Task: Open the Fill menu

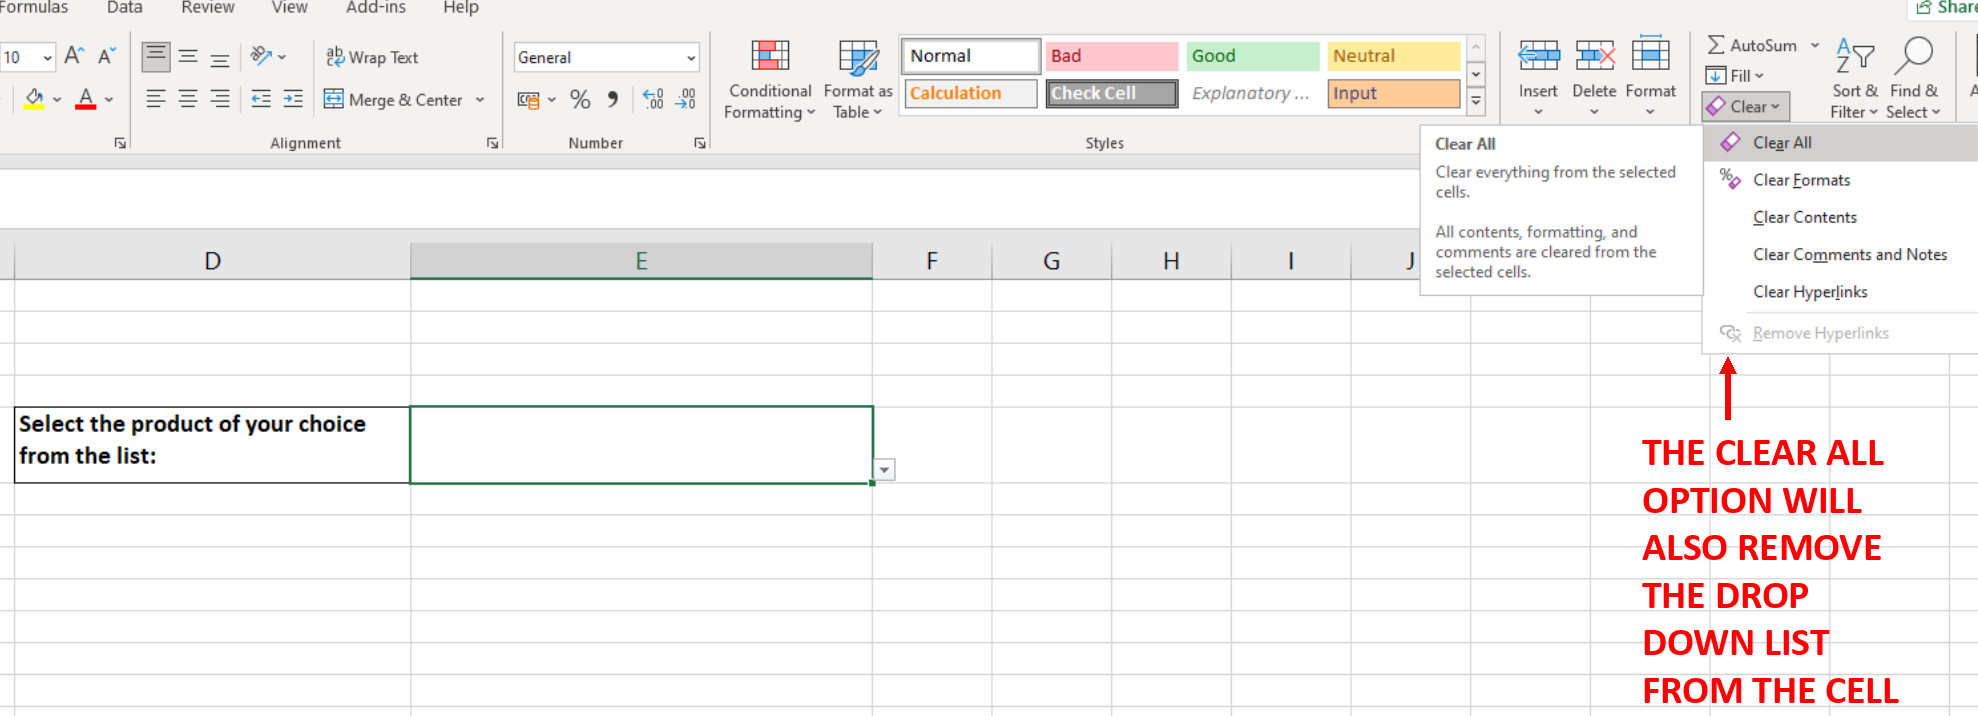Action: [1735, 76]
